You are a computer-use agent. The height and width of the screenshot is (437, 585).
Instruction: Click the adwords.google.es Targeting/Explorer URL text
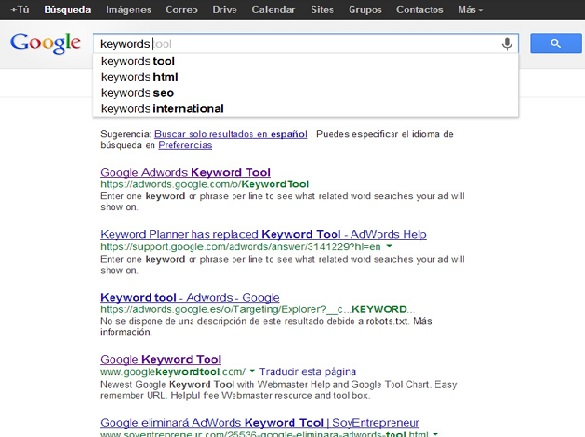257,309
